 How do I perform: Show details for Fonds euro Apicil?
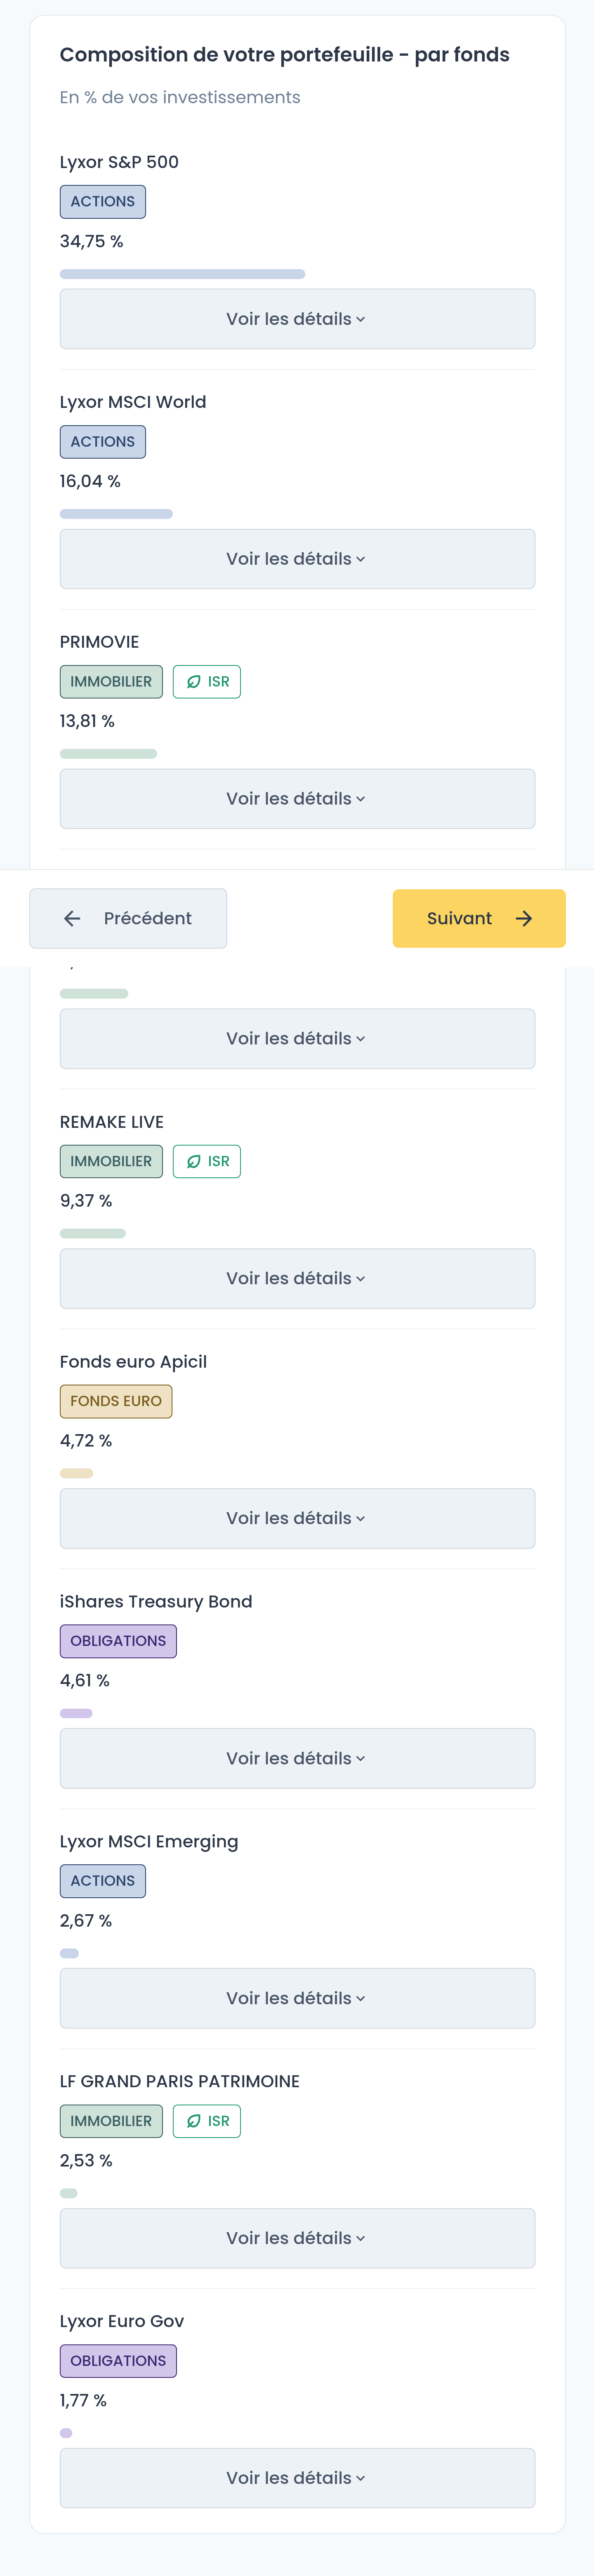(x=297, y=1518)
